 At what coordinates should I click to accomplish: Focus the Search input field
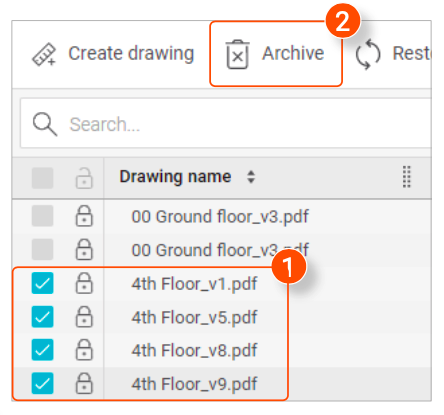click(x=226, y=123)
